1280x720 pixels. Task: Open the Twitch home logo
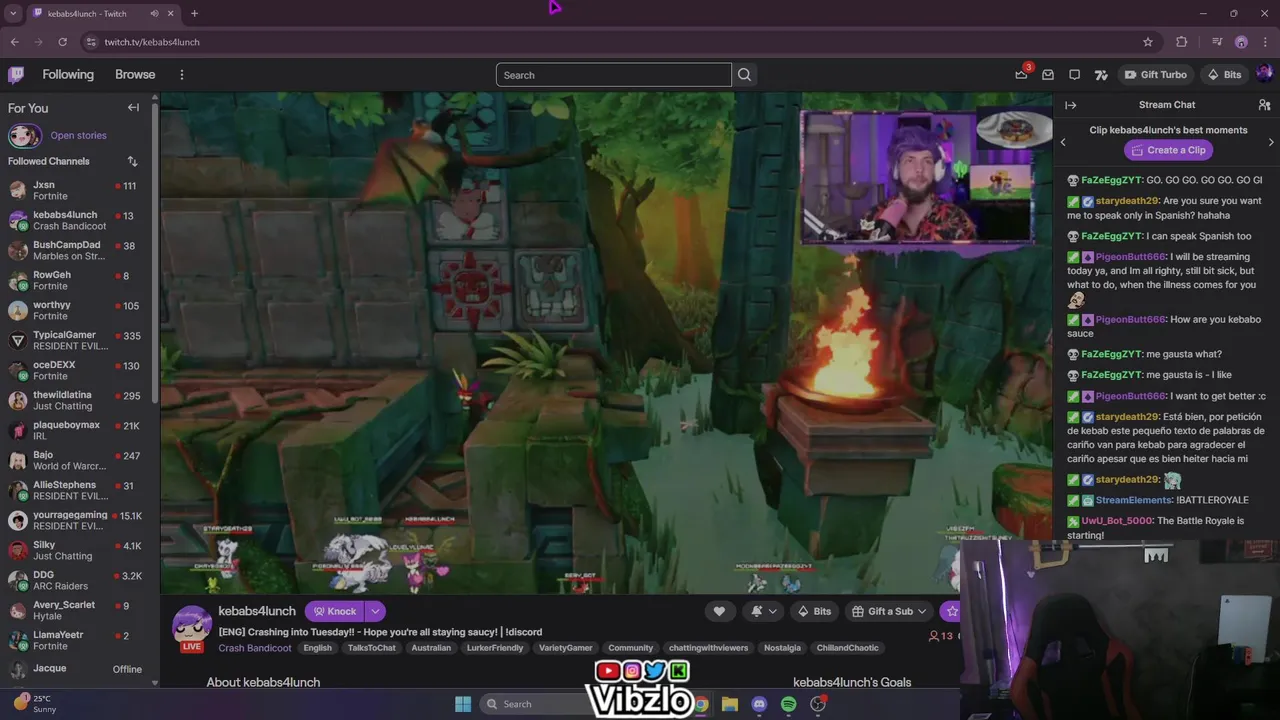click(16, 75)
